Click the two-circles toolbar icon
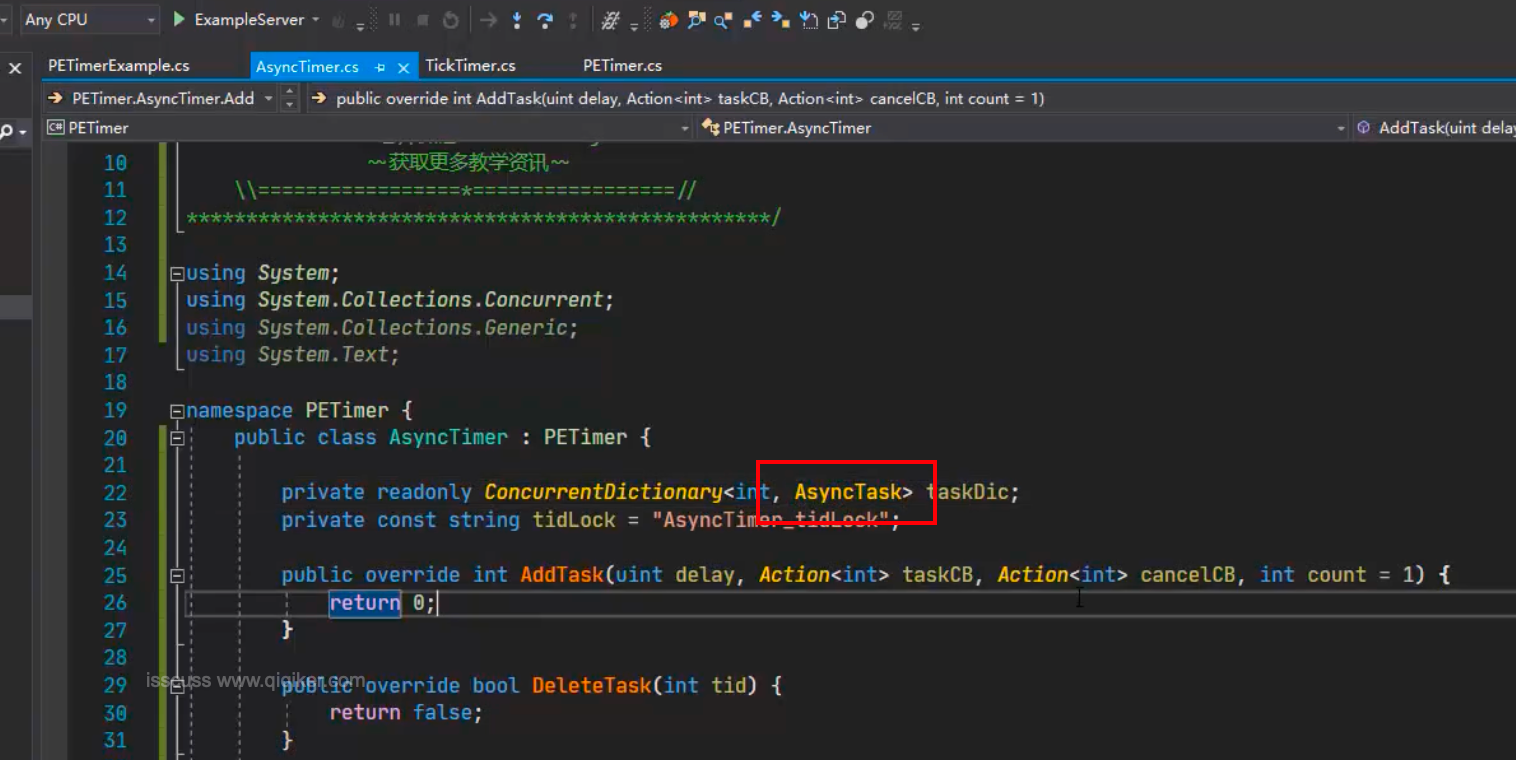1516x760 pixels. pyautogui.click(x=865, y=20)
